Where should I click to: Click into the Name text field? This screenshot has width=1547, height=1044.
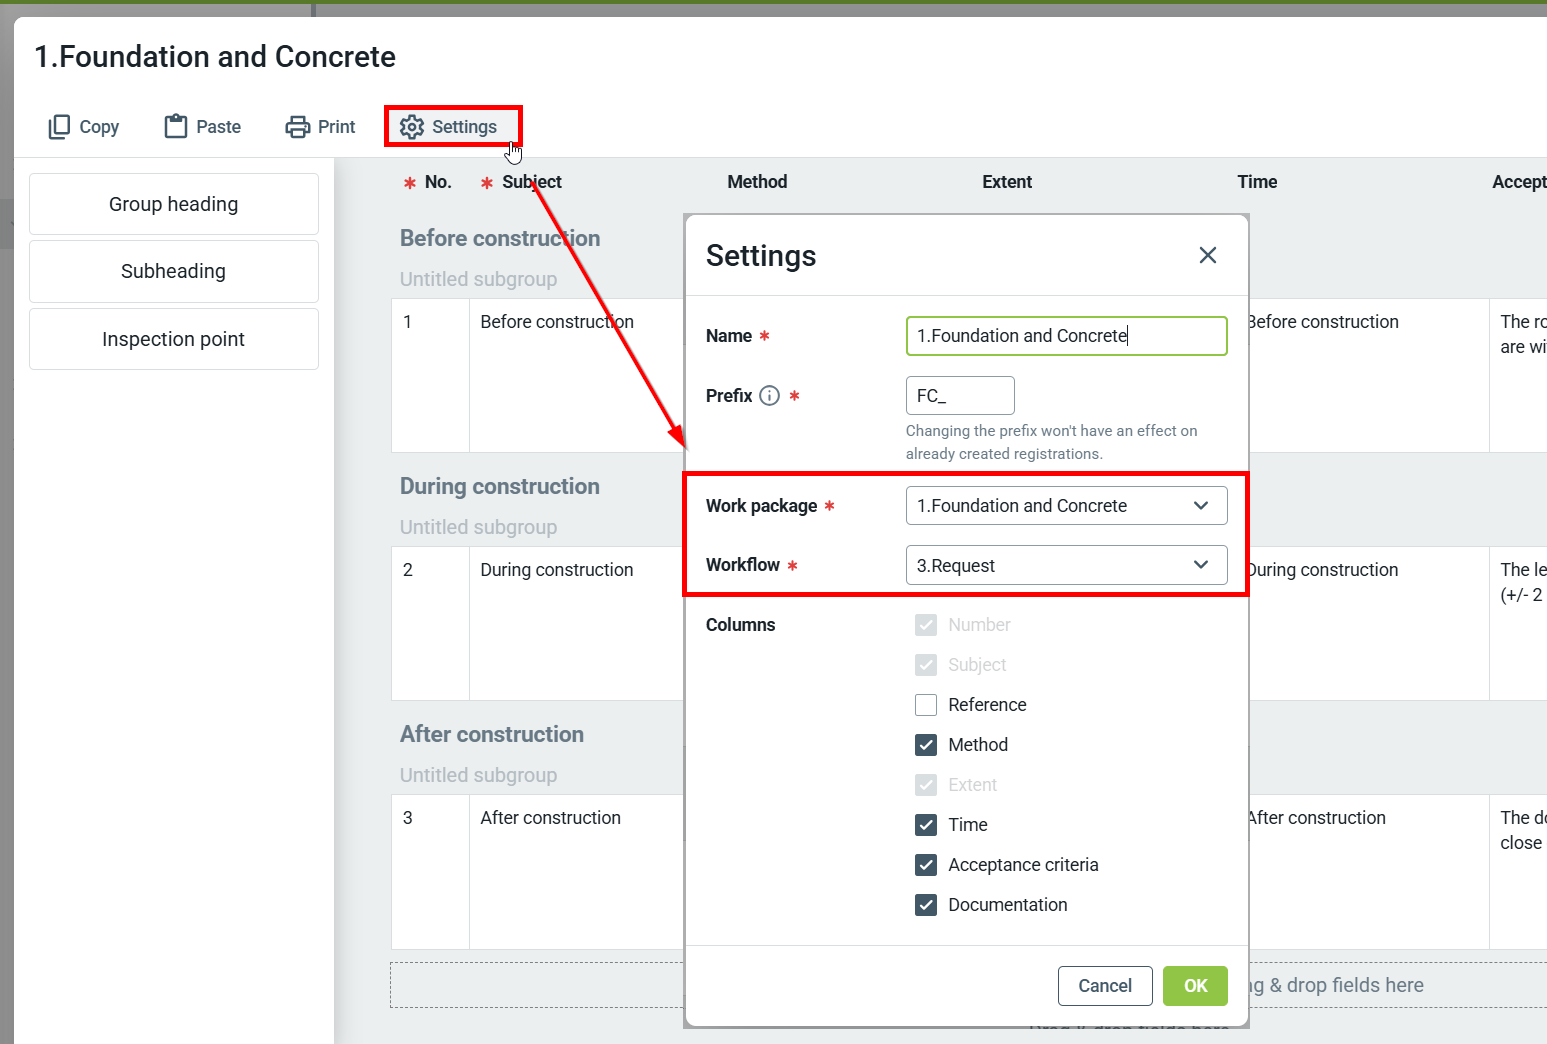[x=1065, y=336]
